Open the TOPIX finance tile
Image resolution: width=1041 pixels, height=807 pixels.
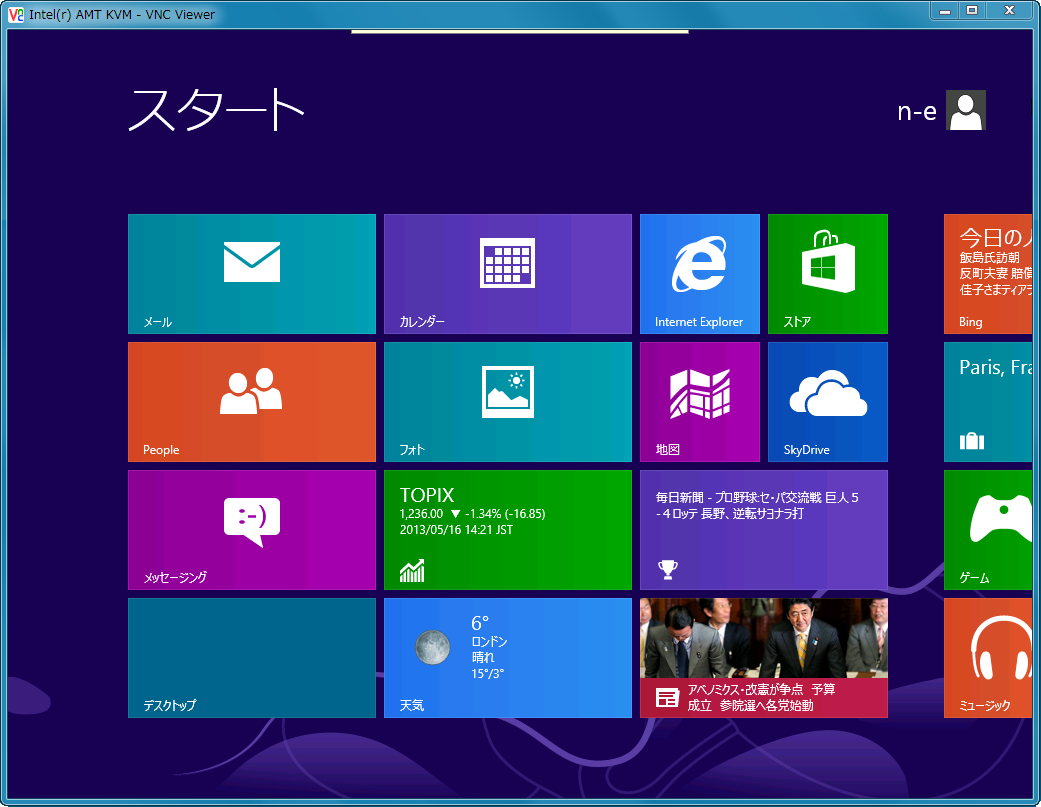pyautogui.click(x=508, y=530)
